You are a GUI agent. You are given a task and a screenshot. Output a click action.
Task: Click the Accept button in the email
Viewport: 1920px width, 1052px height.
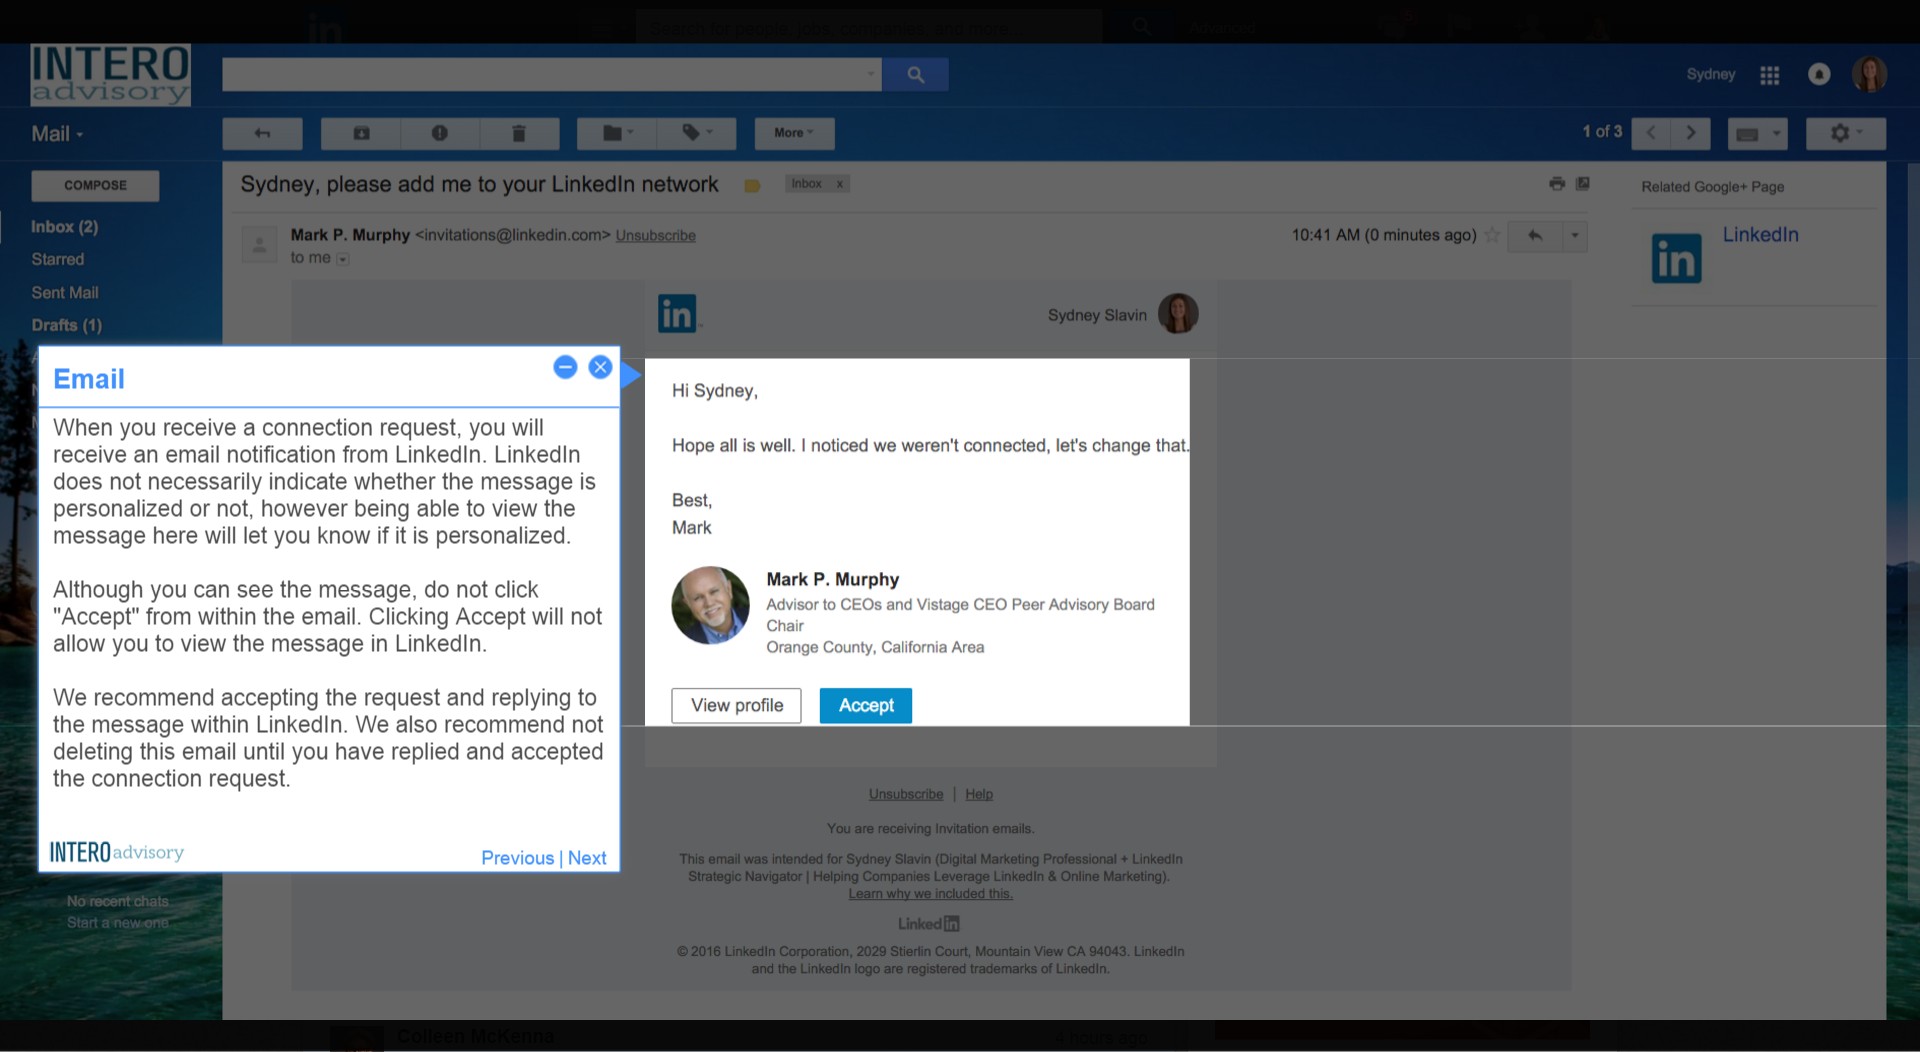(x=866, y=705)
